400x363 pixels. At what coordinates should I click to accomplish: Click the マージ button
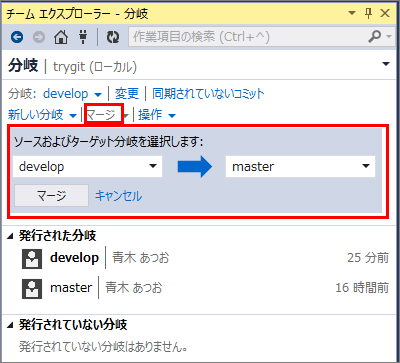pyautogui.click(x=51, y=196)
